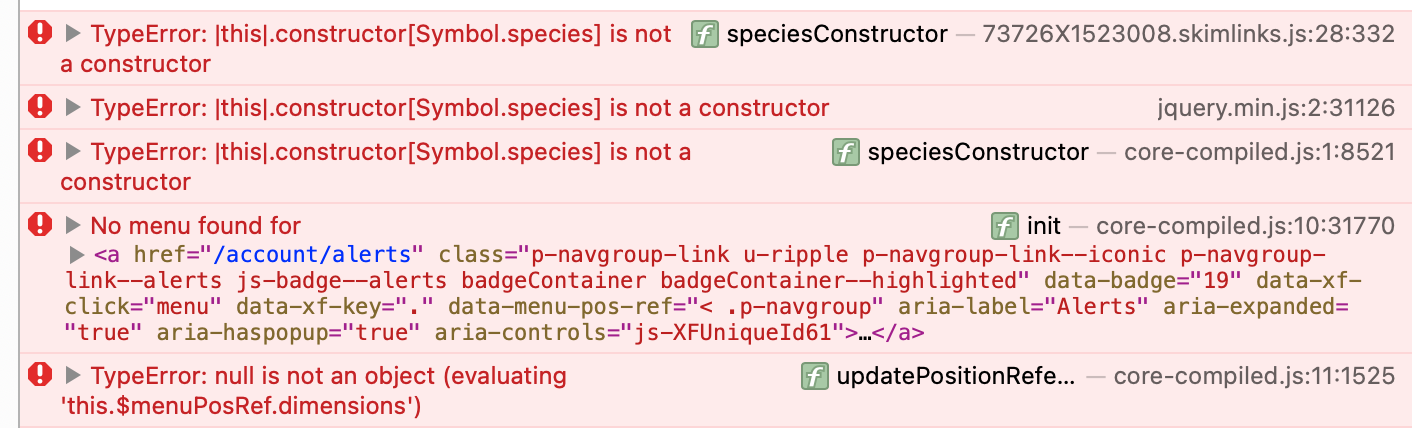The height and width of the screenshot is (428, 1412).
Task: Expand the TypeError from core-compiled.js:1:8521
Action: click(72, 152)
